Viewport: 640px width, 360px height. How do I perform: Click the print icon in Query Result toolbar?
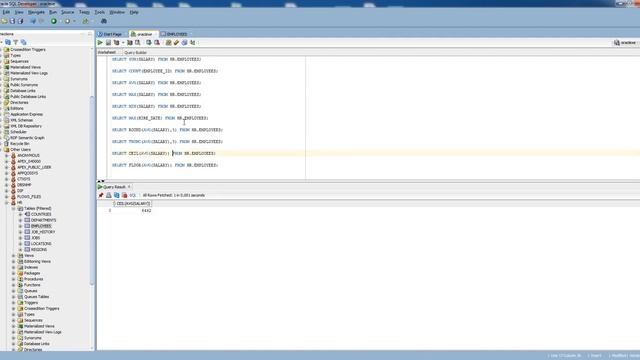tap(109, 196)
